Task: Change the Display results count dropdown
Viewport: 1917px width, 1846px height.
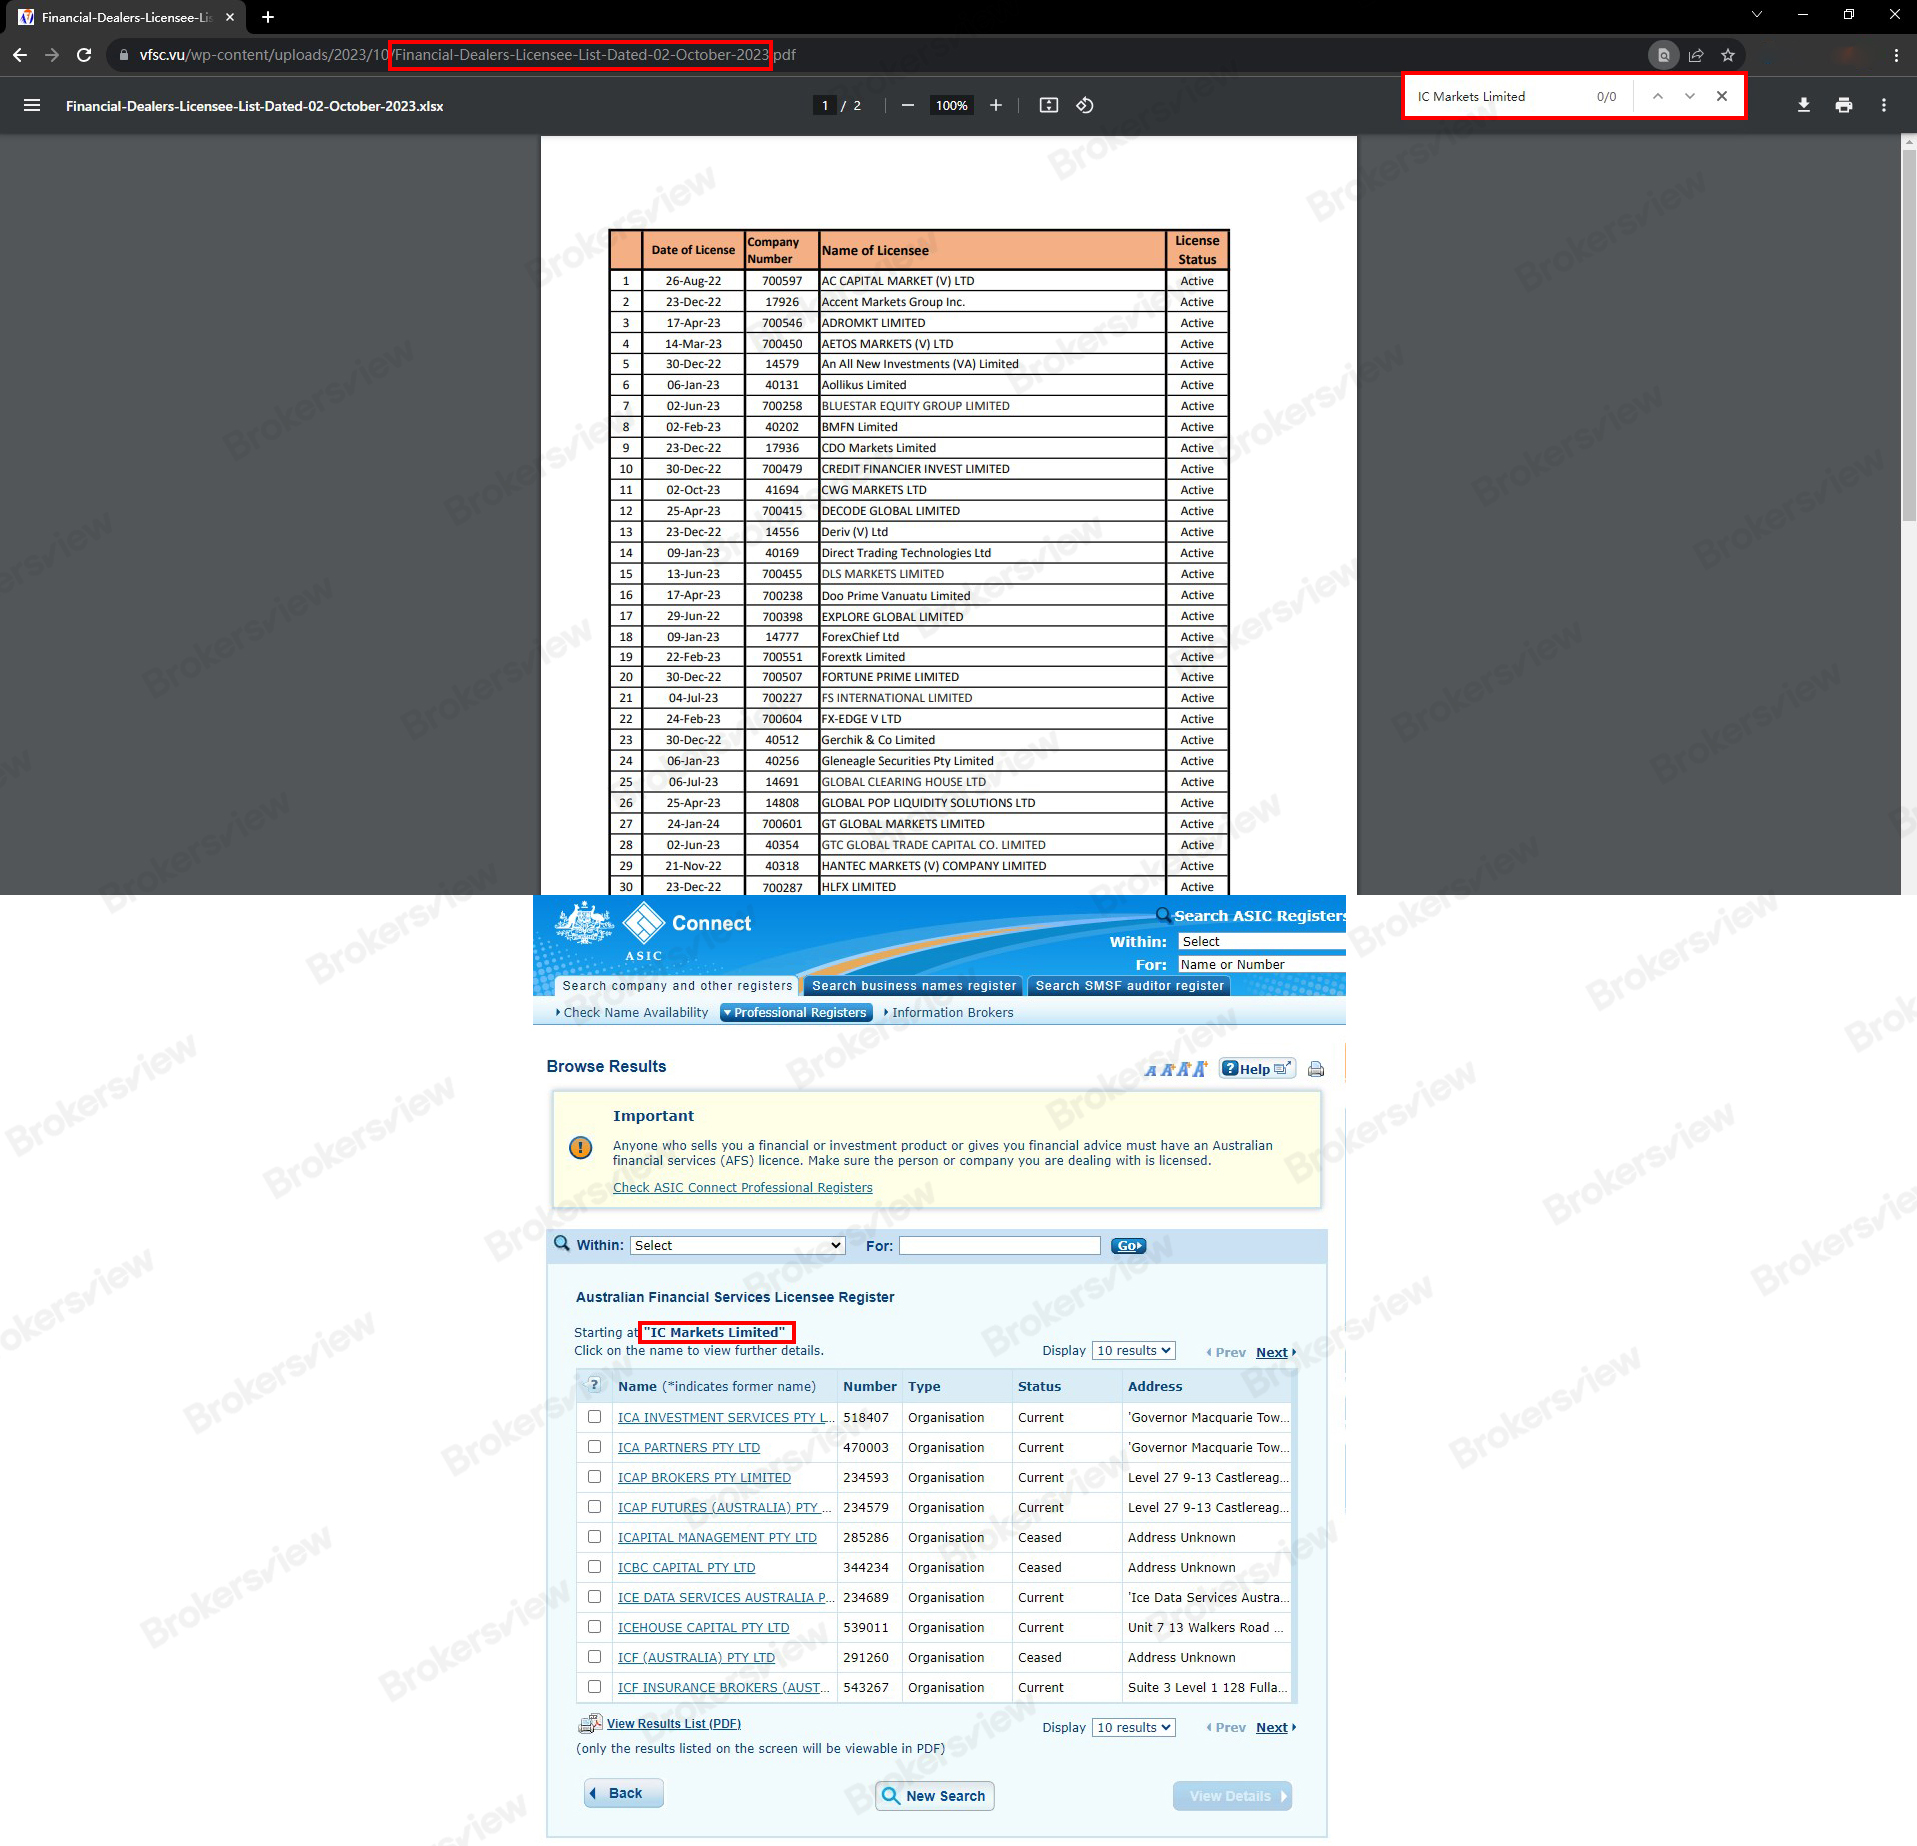Action: coord(1133,1350)
